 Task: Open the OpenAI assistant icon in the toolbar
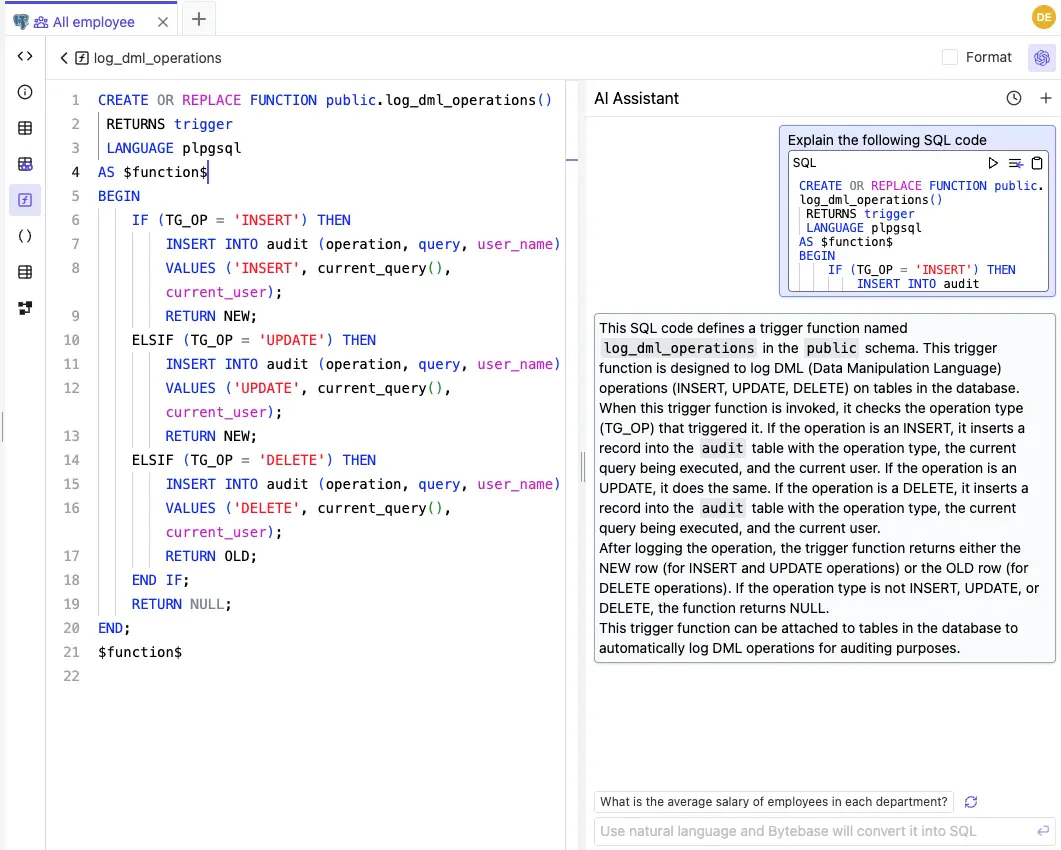tap(1044, 57)
